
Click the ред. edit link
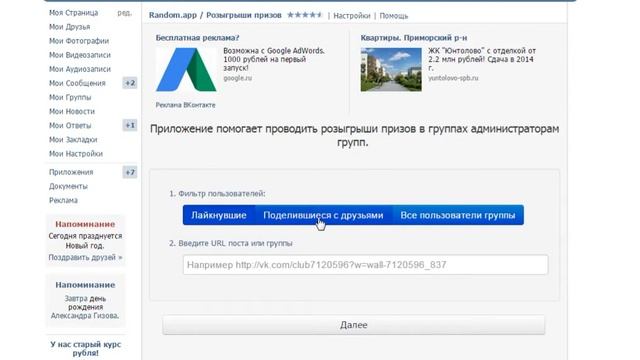(x=124, y=13)
